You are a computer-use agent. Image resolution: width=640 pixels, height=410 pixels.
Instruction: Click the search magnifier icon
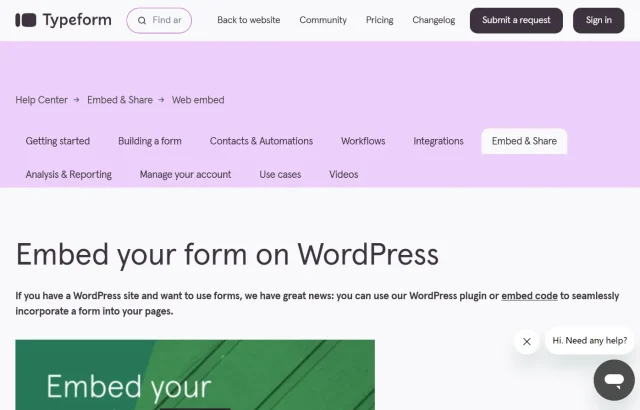coord(142,20)
